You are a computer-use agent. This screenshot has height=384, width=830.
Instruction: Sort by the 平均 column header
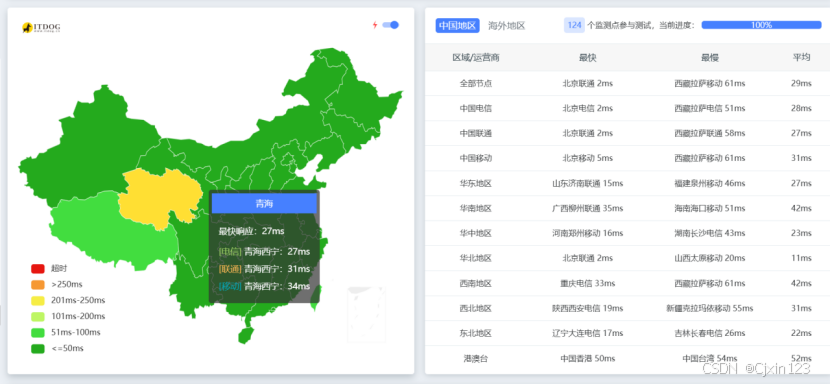pos(801,58)
